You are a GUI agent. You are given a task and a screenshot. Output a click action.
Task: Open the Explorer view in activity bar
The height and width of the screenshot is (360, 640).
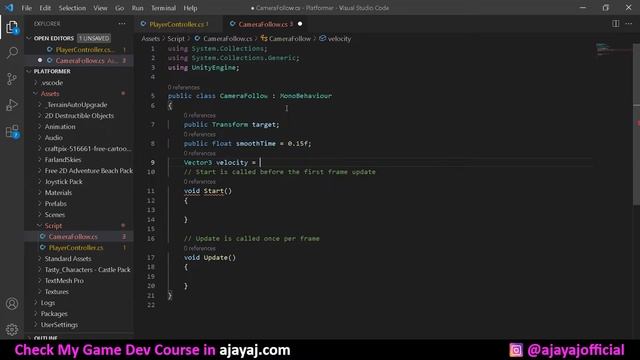[x=12, y=28]
